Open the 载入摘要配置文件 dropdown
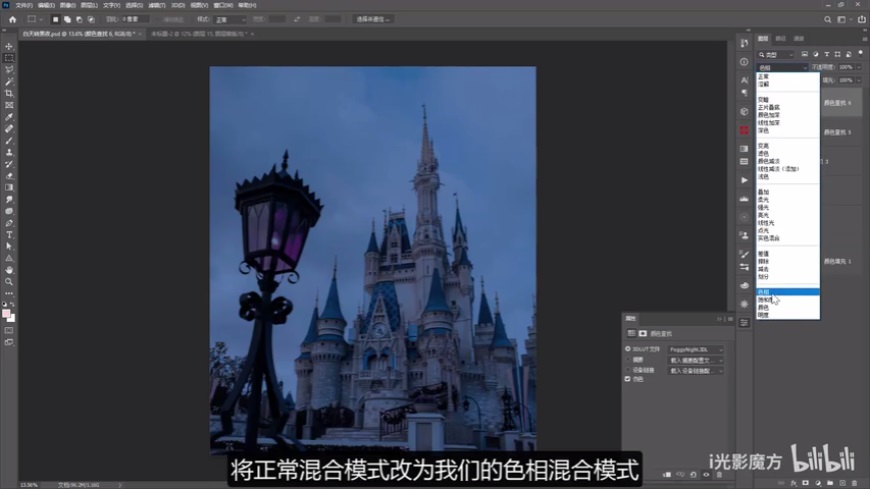Screen dimensions: 870x489 tap(695, 360)
